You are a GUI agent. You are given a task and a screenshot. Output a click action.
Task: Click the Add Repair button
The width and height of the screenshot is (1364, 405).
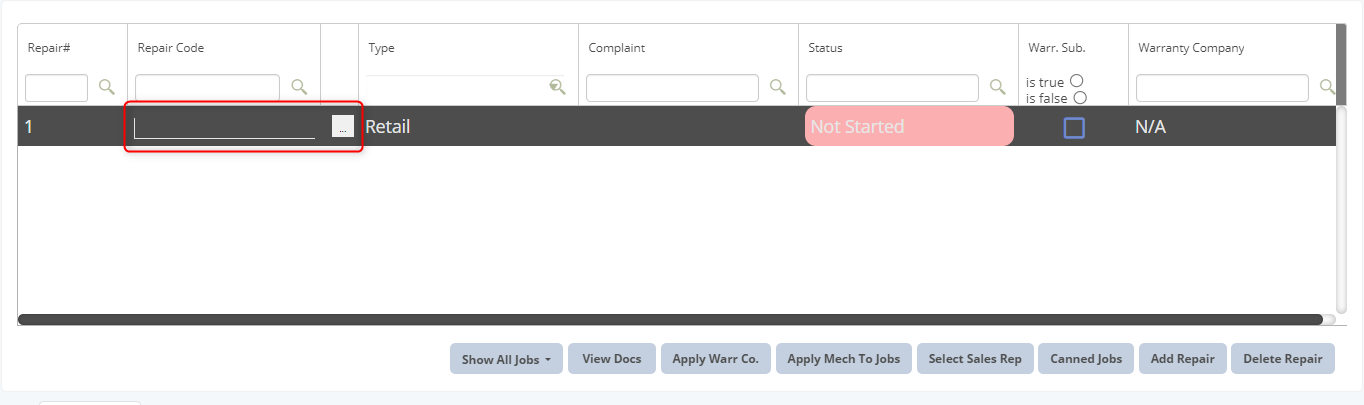pyautogui.click(x=1182, y=359)
